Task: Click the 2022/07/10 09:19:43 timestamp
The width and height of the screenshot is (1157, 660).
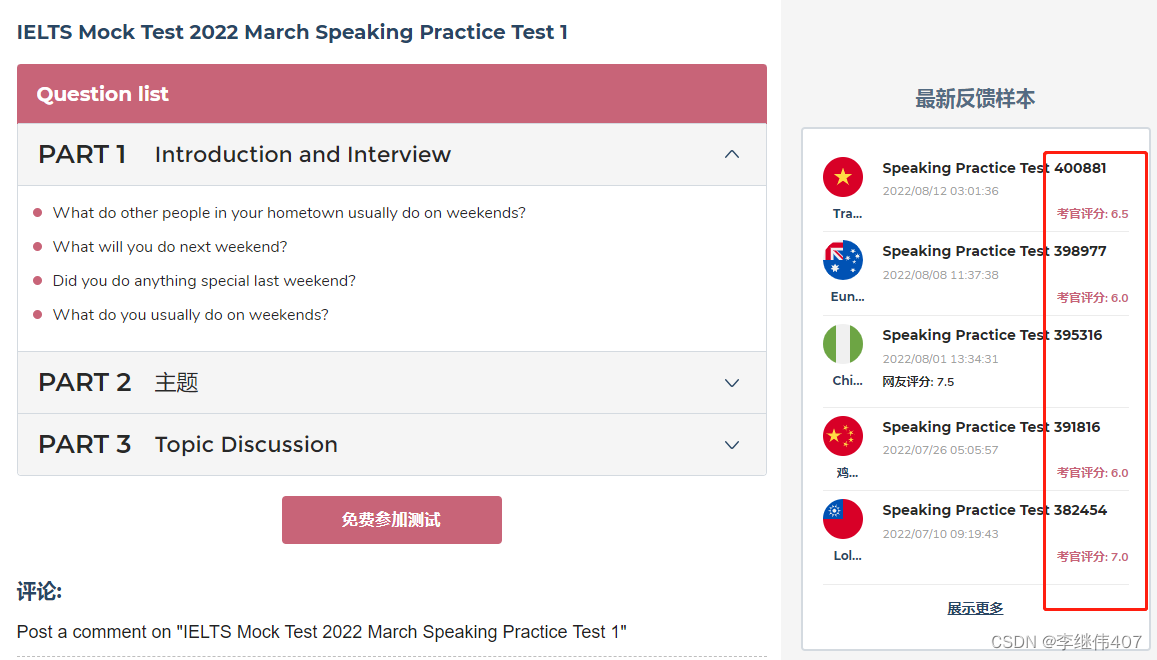Action: pos(940,534)
